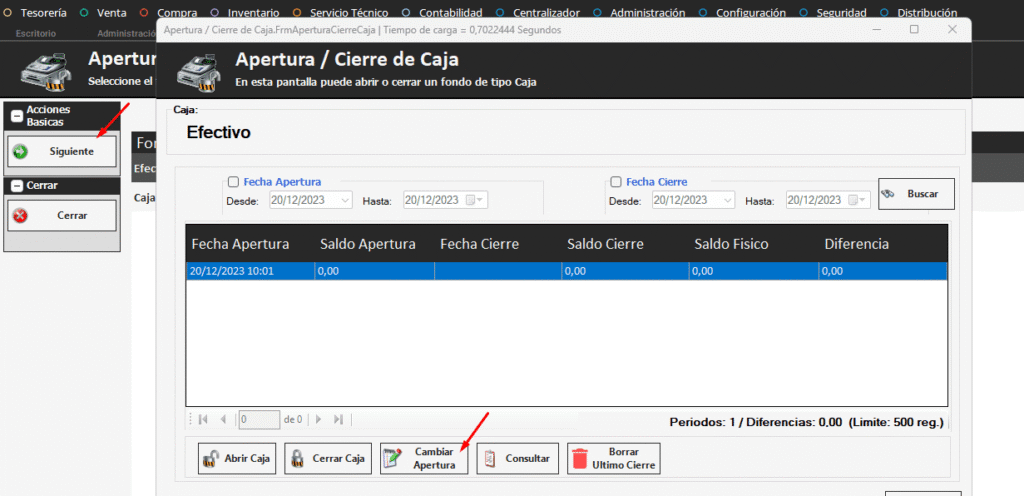
Task: Click the Abrir Caja padlock button
Action: tap(236, 459)
